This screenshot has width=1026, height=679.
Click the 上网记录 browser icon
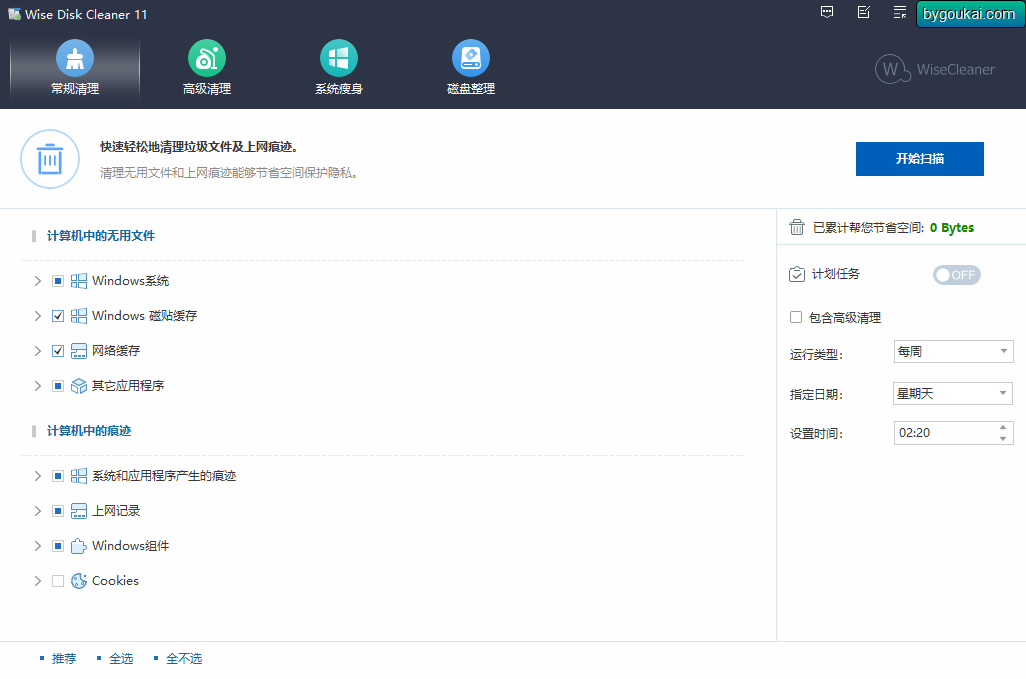pyautogui.click(x=79, y=511)
